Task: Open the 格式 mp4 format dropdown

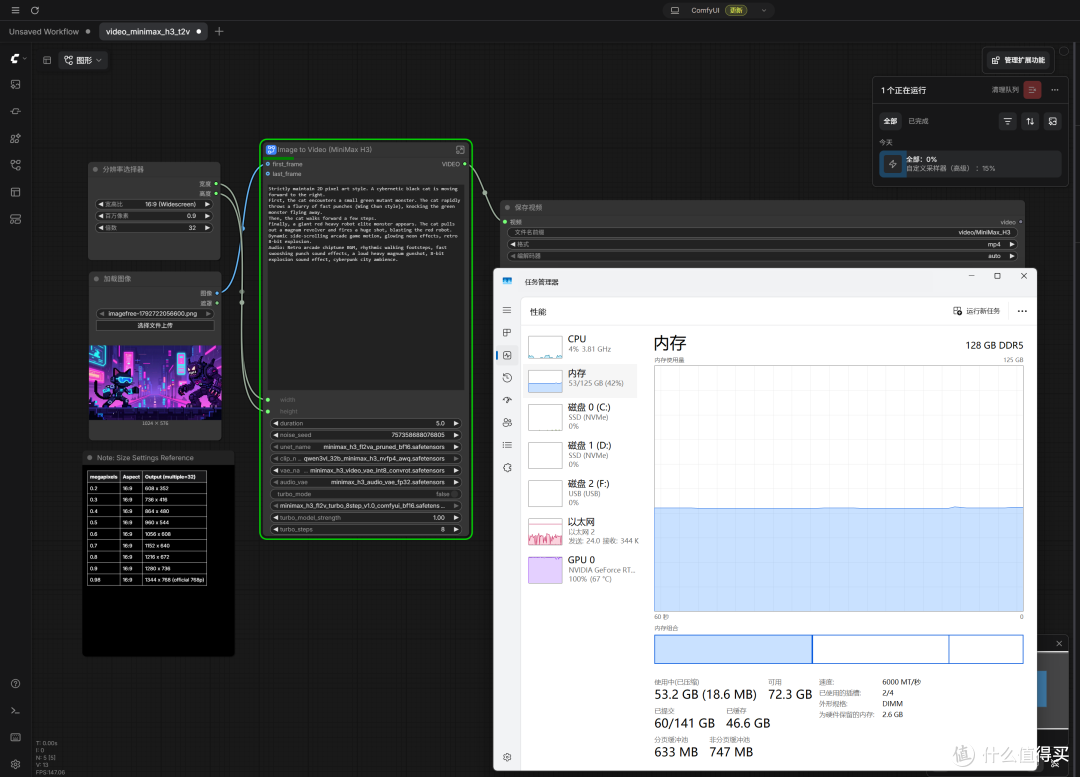Action: [762, 245]
